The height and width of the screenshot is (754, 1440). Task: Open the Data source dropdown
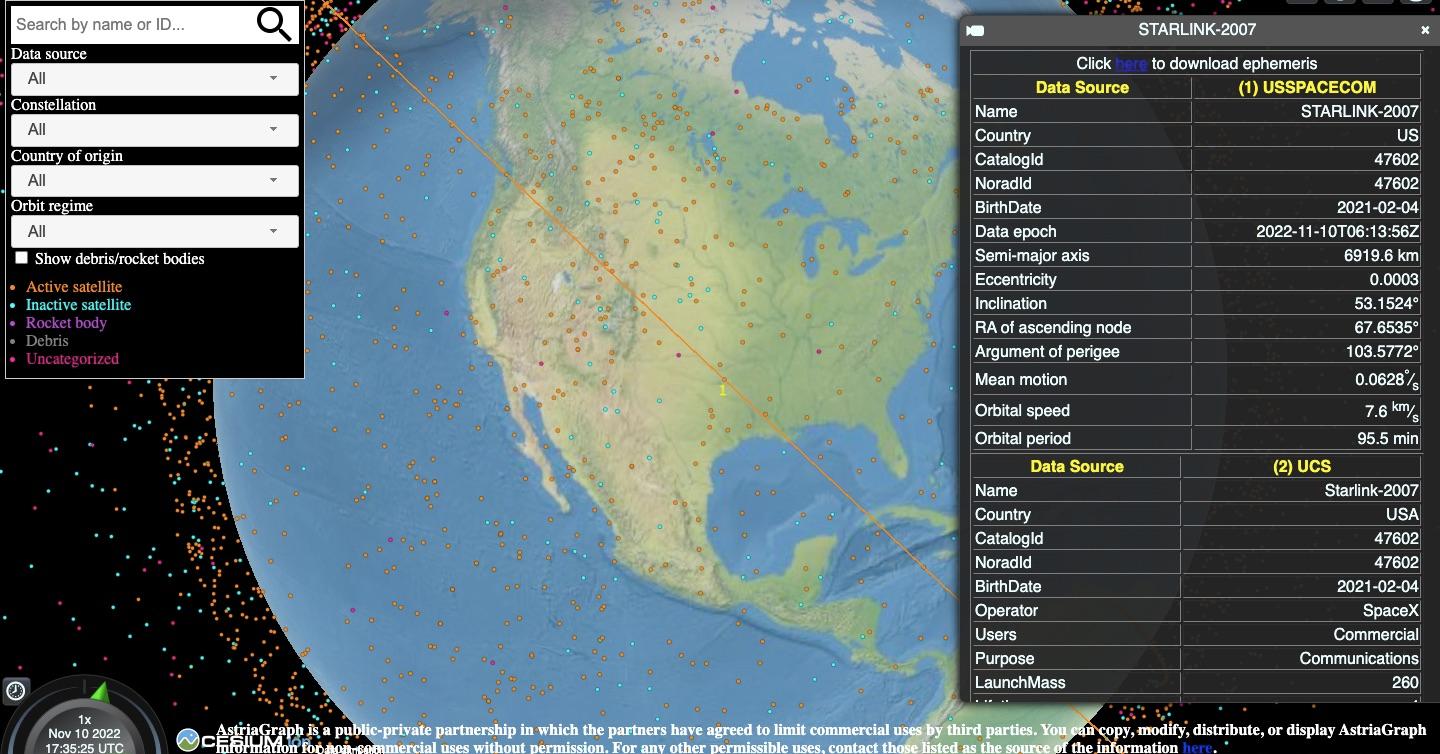(x=154, y=79)
